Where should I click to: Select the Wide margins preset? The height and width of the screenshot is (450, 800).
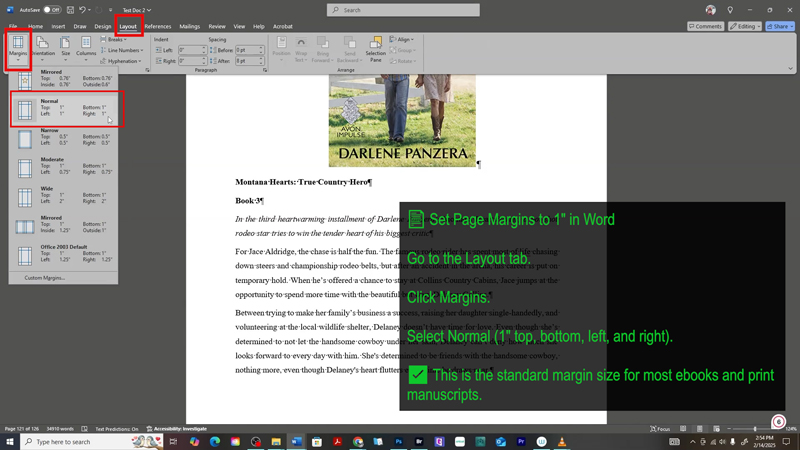pos(64,196)
